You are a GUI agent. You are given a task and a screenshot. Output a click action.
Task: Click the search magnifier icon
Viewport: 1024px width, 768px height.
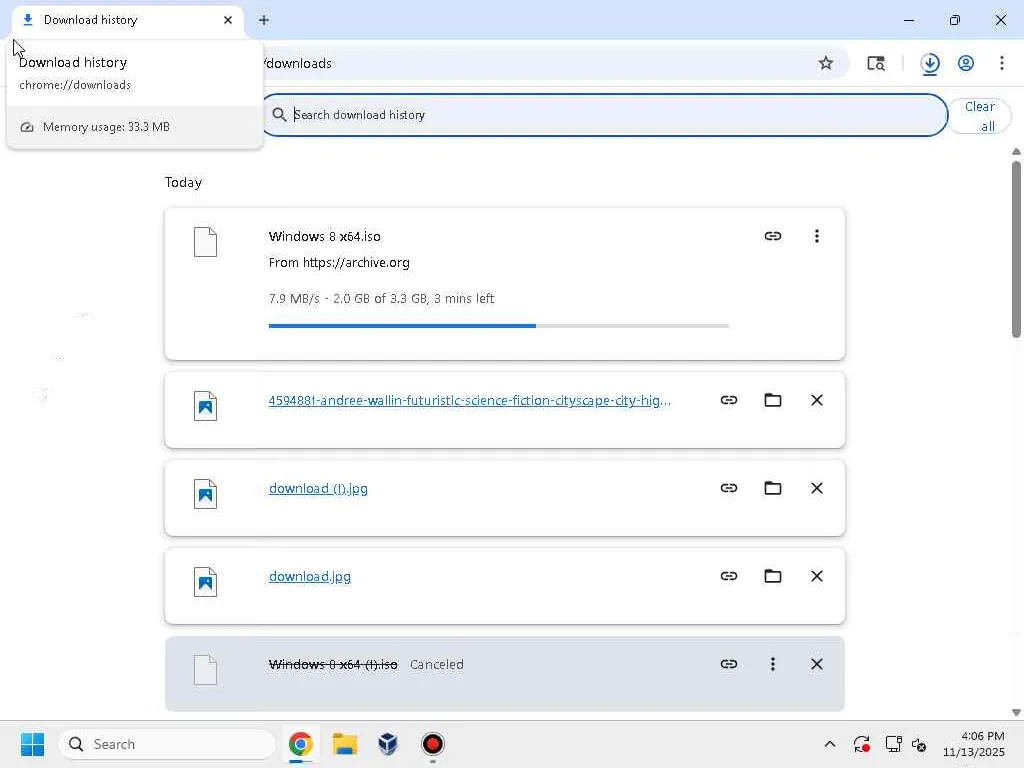(x=279, y=115)
